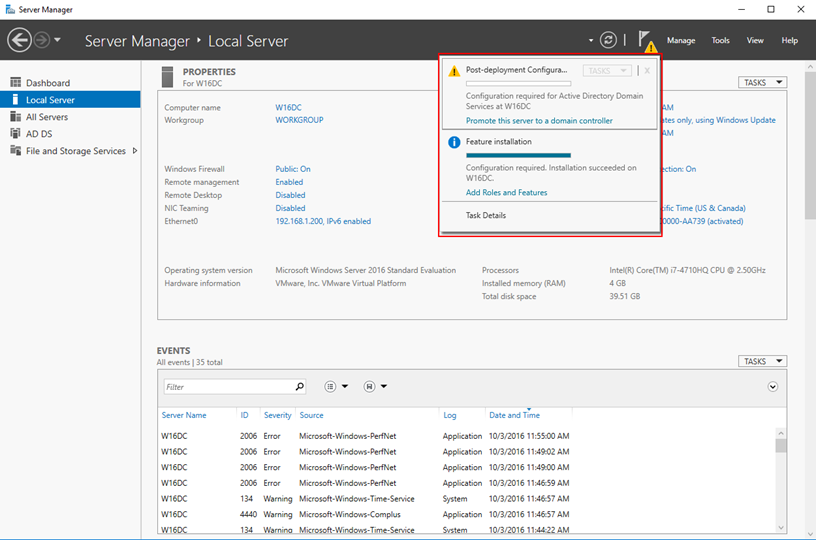Viewport: 816px width, 540px height.
Task: Click the forward navigation arrow
Action: [x=42, y=40]
